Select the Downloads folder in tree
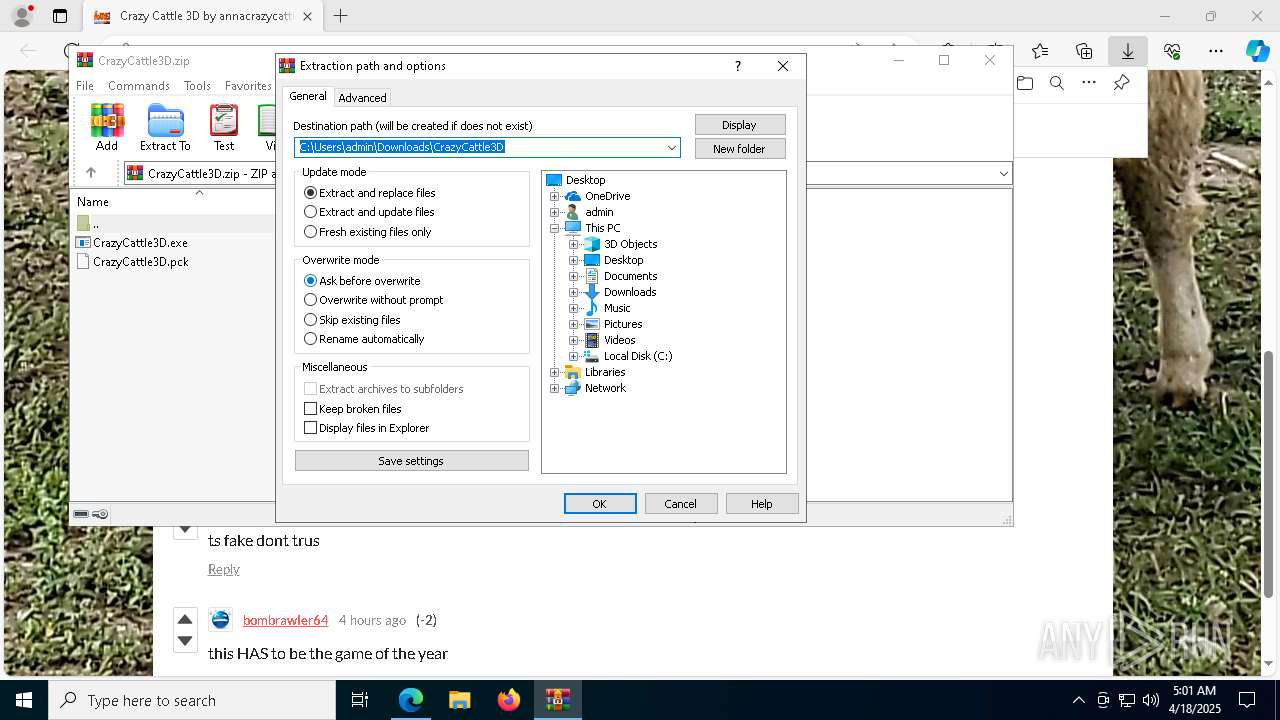The width and height of the screenshot is (1280, 720). click(630, 292)
